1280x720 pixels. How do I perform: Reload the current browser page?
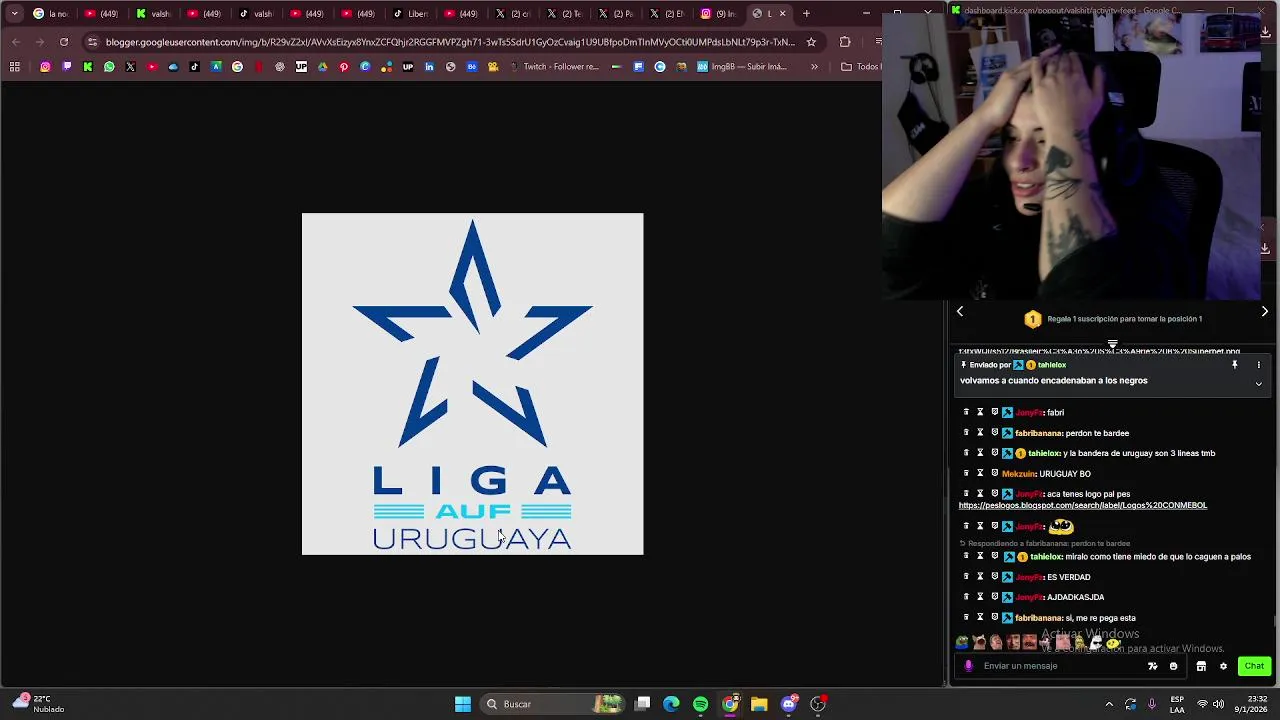click(64, 42)
